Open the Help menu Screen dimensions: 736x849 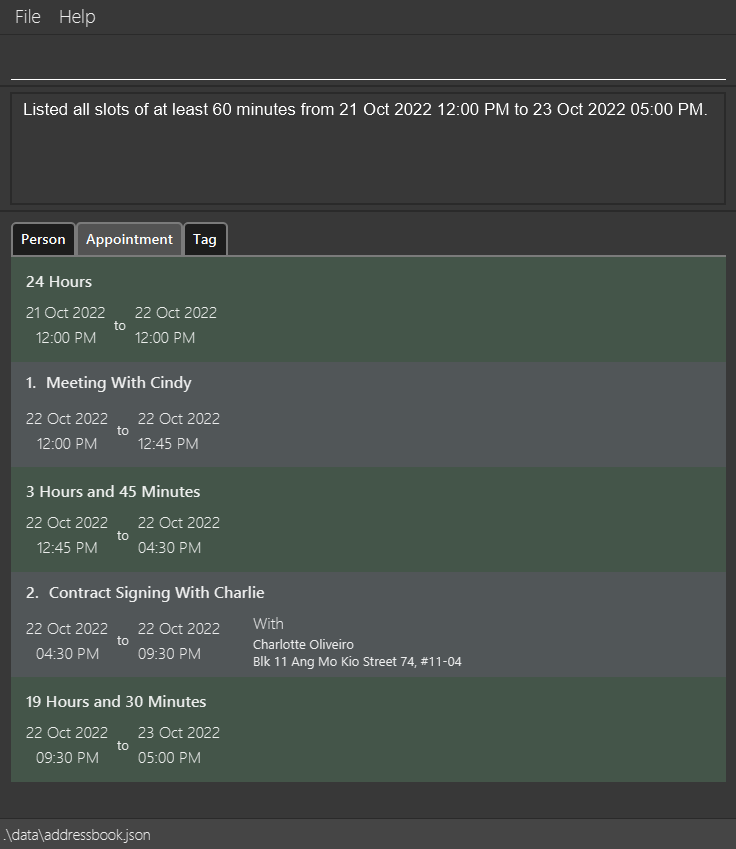pos(77,17)
